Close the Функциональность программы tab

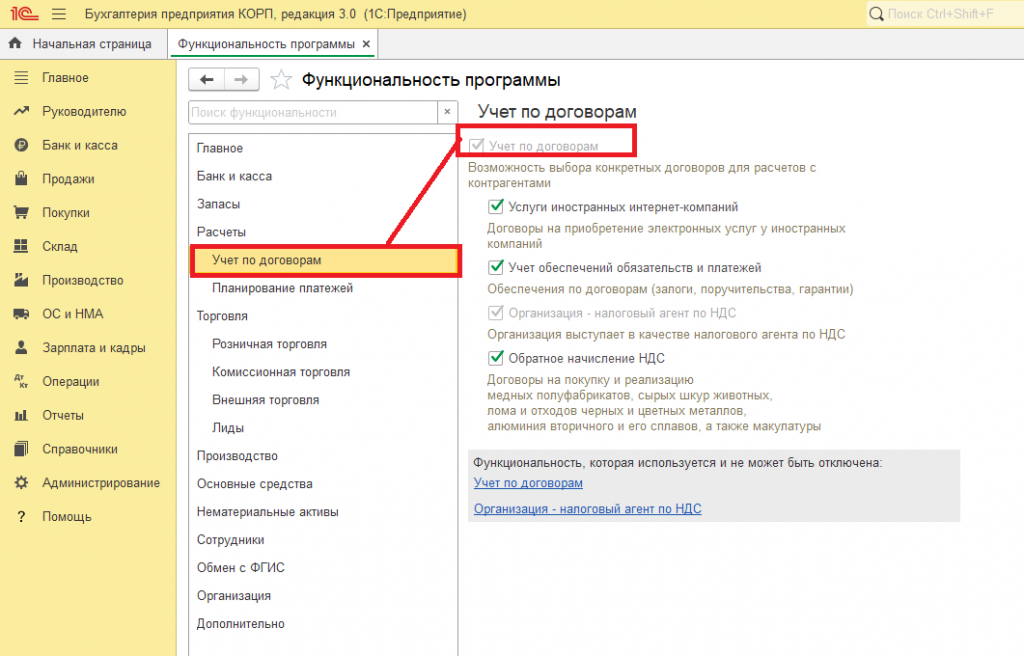(366, 44)
